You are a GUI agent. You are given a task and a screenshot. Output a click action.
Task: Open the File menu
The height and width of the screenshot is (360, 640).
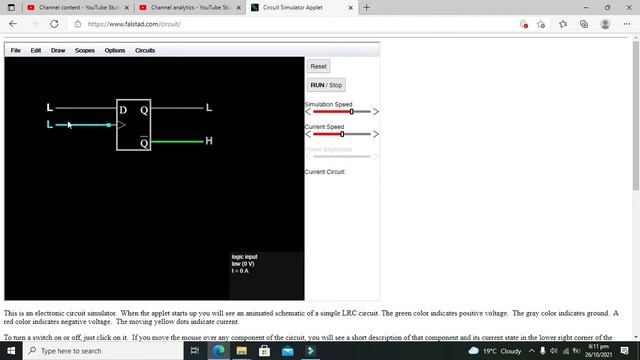click(x=16, y=50)
